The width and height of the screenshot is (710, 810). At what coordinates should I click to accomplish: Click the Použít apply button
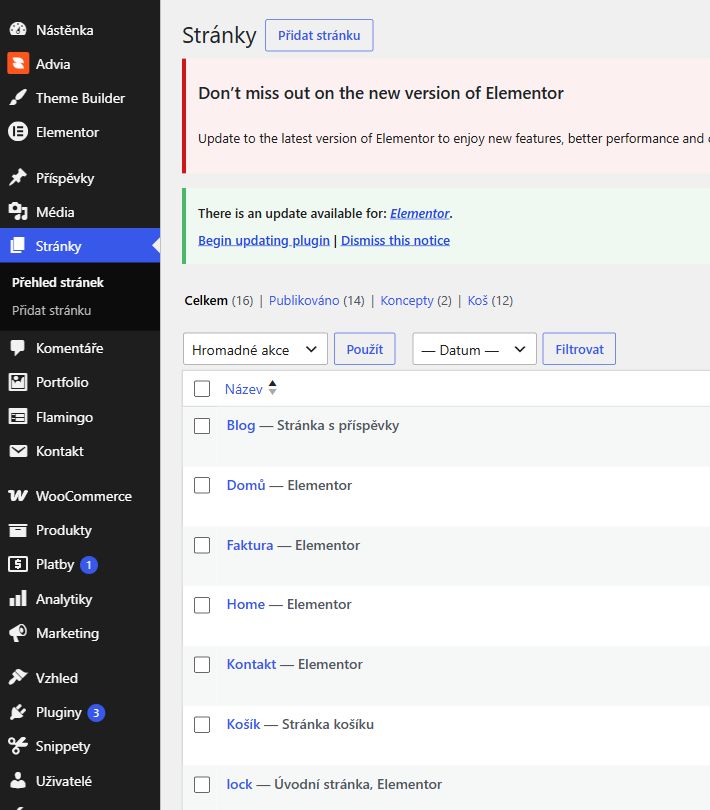[365, 349]
